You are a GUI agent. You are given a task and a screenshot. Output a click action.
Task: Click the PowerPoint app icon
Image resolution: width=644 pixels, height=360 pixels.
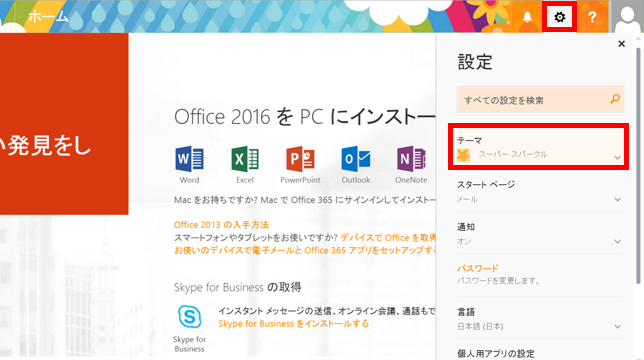coord(300,159)
